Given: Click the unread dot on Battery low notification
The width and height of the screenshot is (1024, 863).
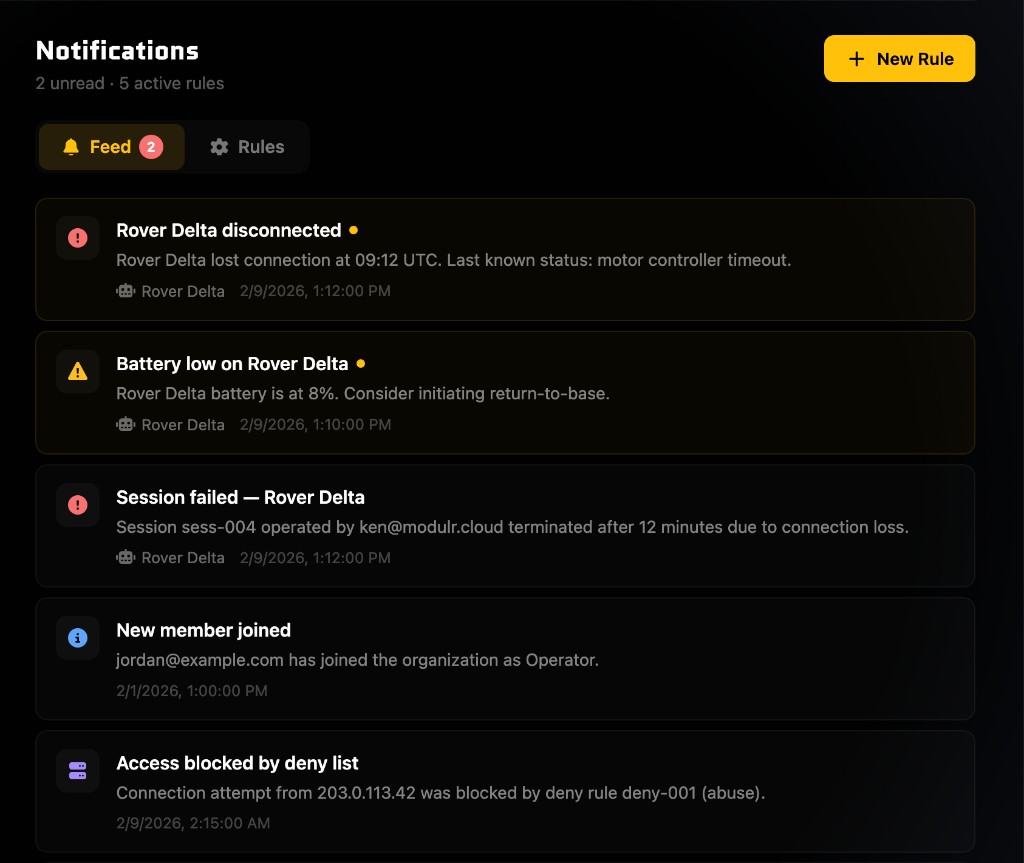Looking at the screenshot, I should click(361, 363).
